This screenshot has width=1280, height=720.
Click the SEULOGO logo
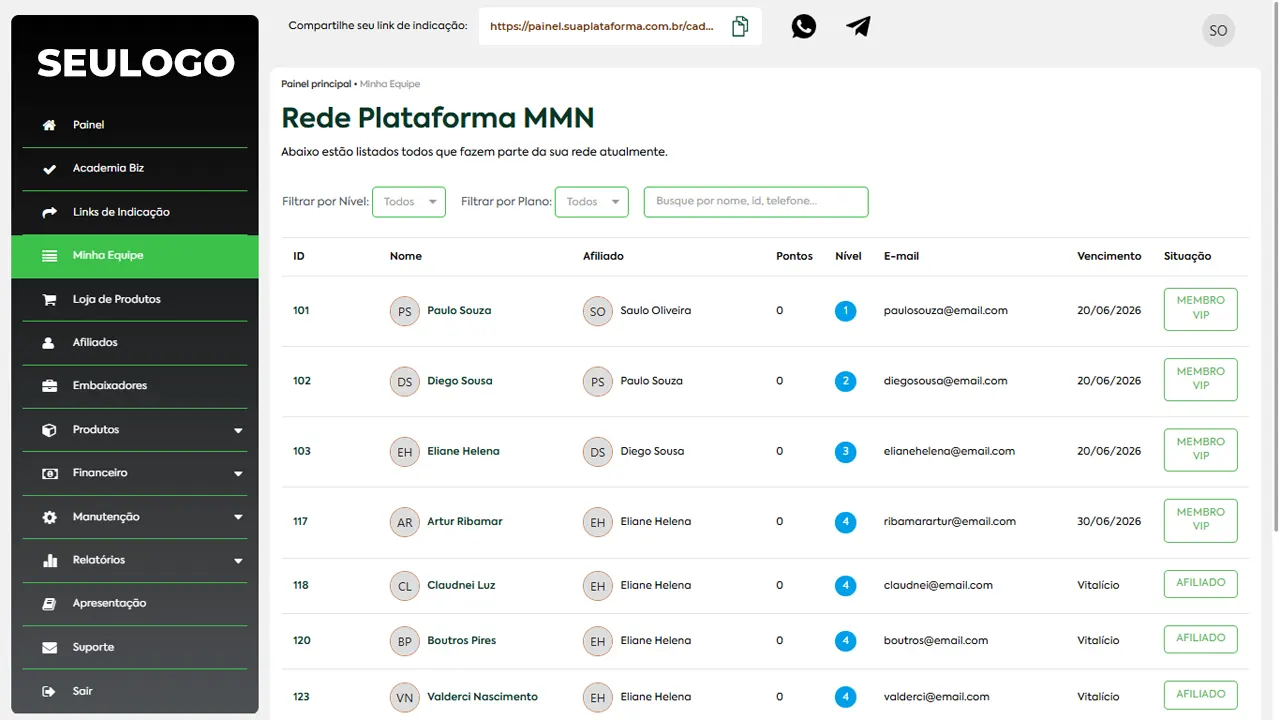click(x=135, y=63)
